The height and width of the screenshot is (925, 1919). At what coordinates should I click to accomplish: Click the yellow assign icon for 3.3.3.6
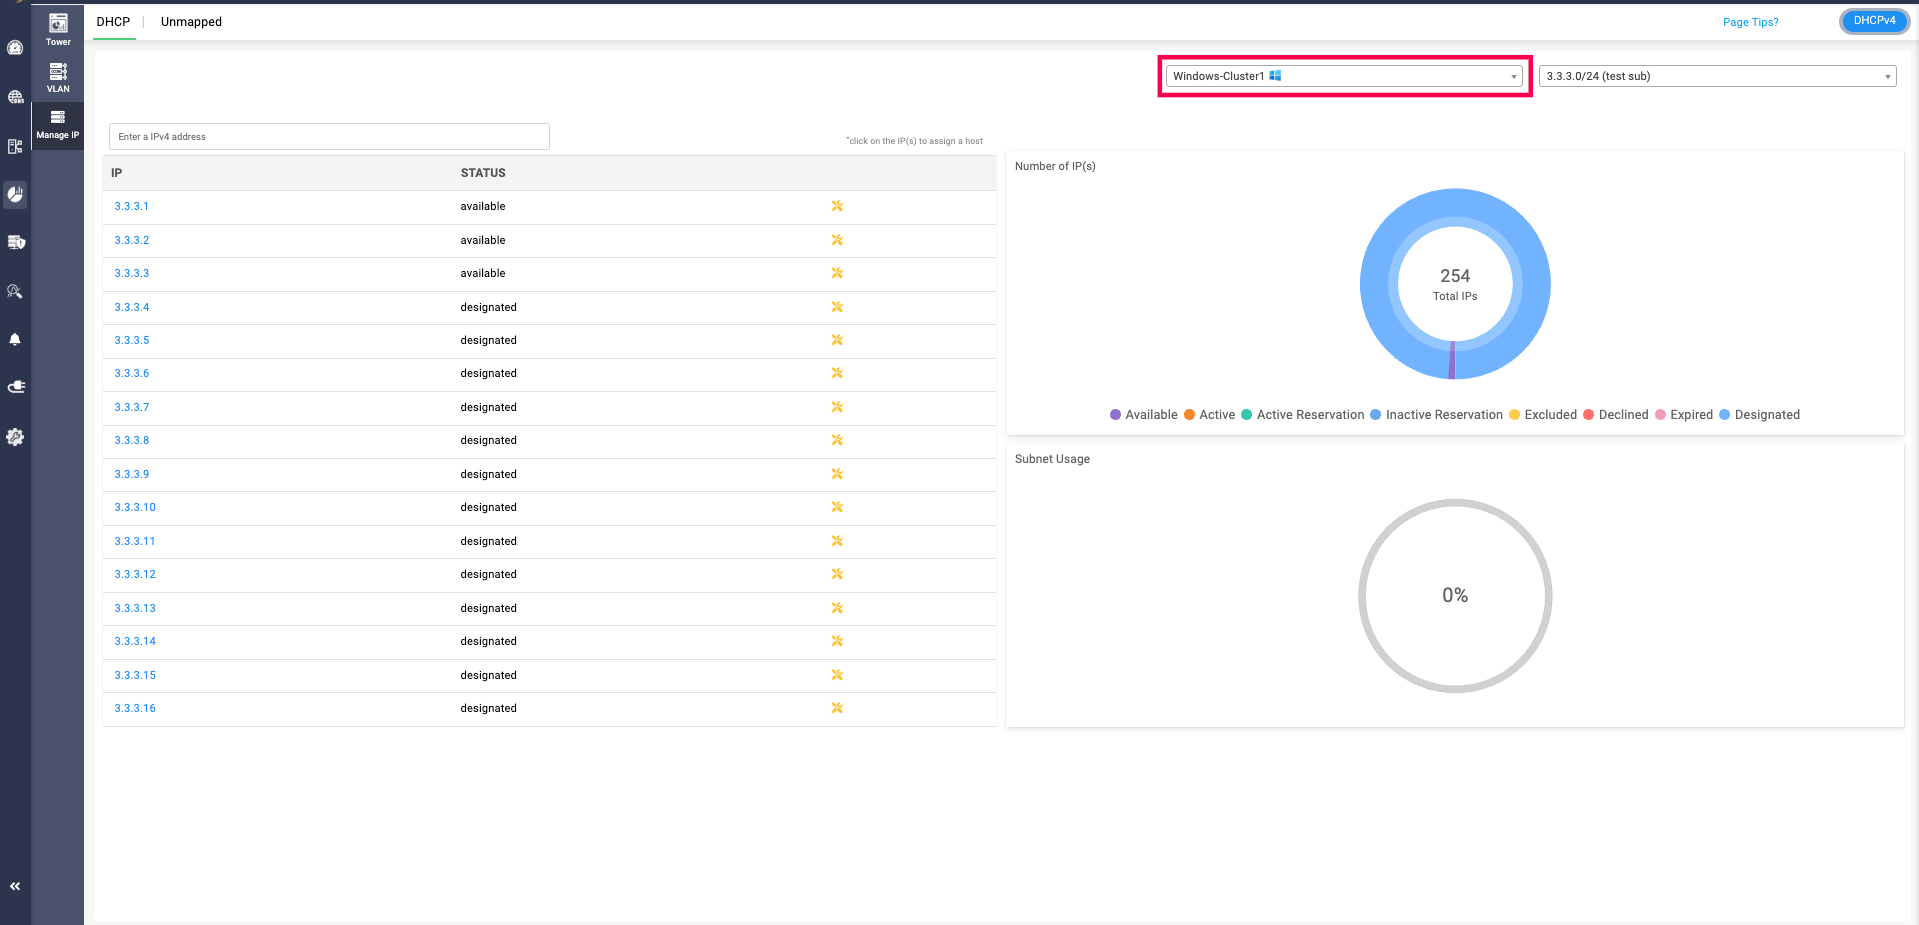(837, 373)
